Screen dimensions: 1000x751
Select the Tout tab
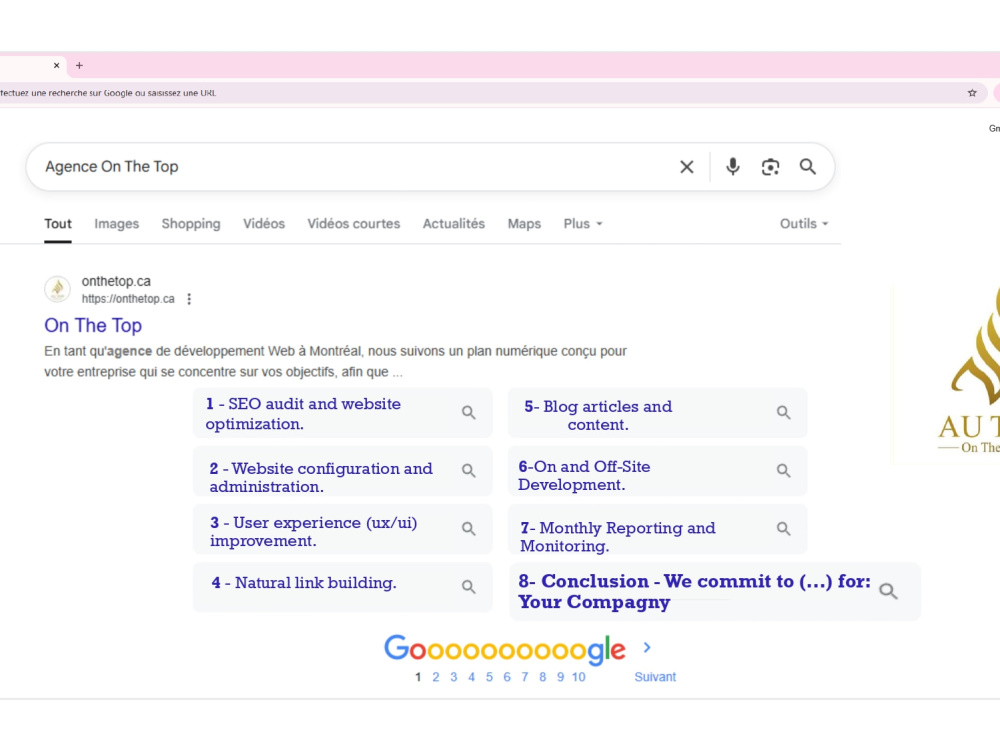coord(58,224)
